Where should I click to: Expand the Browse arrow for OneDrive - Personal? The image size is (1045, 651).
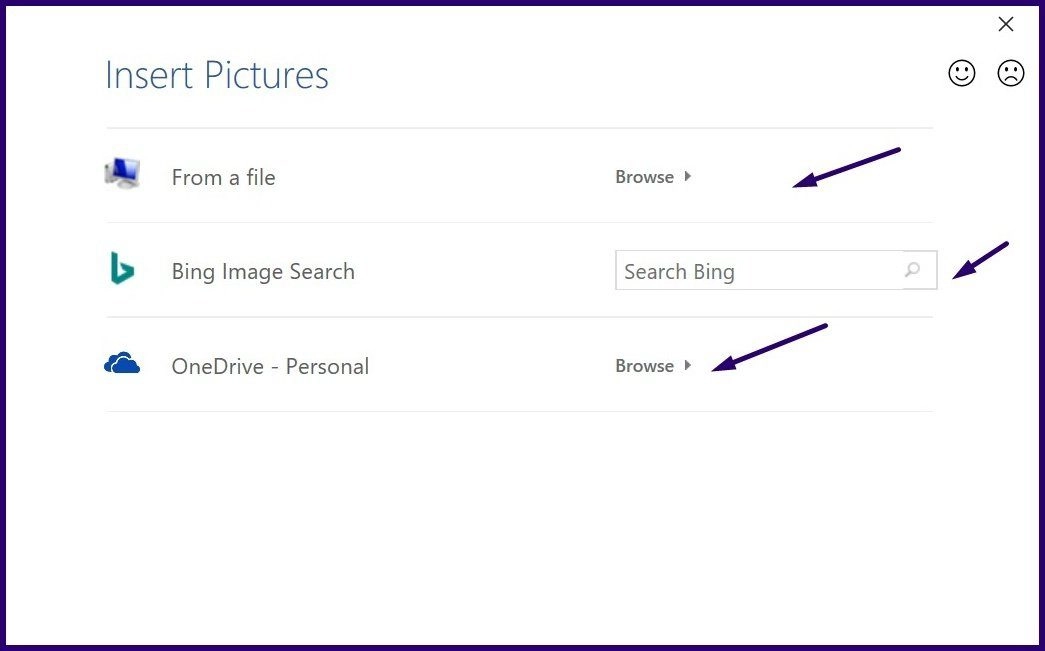pos(688,366)
